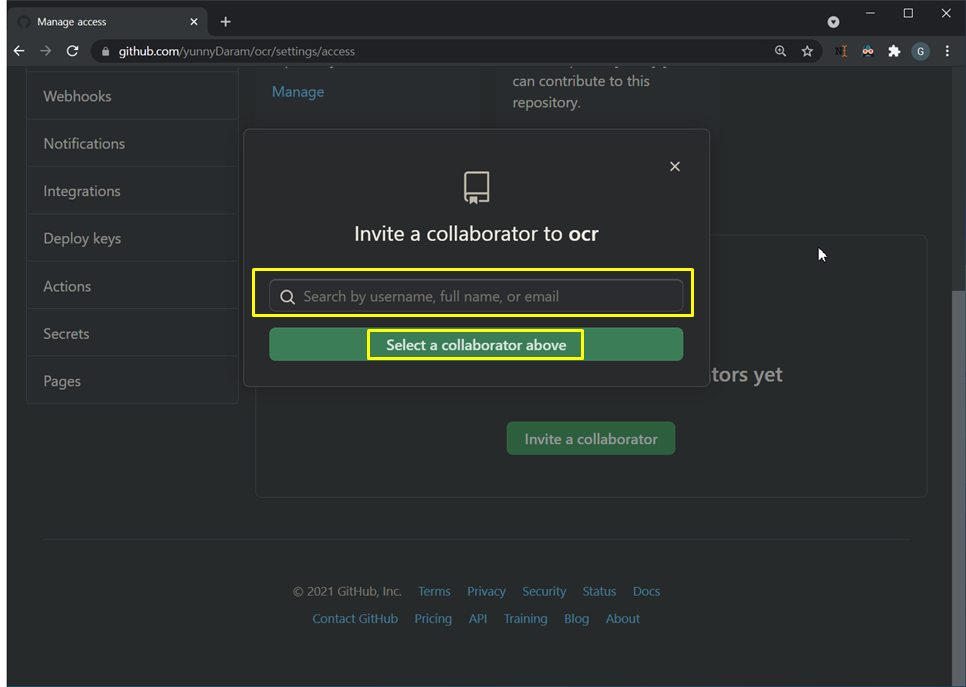Open the Privacy footer link
The image size is (966, 687).
point(486,591)
